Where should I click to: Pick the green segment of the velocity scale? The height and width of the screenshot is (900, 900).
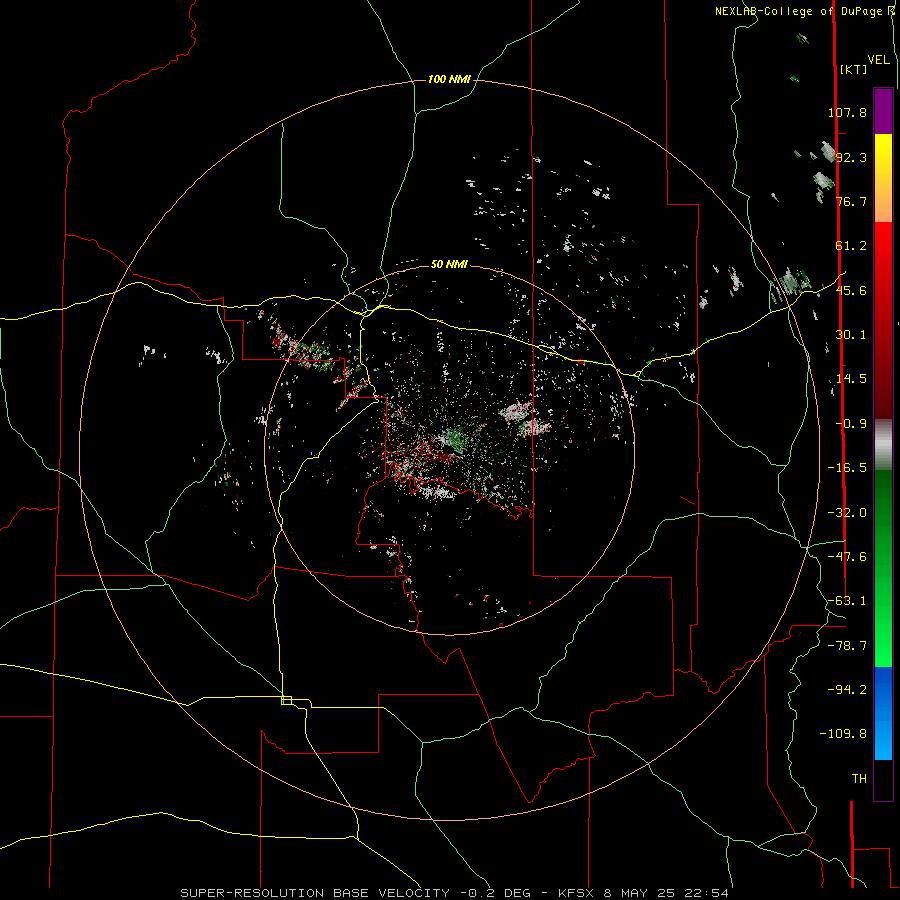pyautogui.click(x=883, y=568)
